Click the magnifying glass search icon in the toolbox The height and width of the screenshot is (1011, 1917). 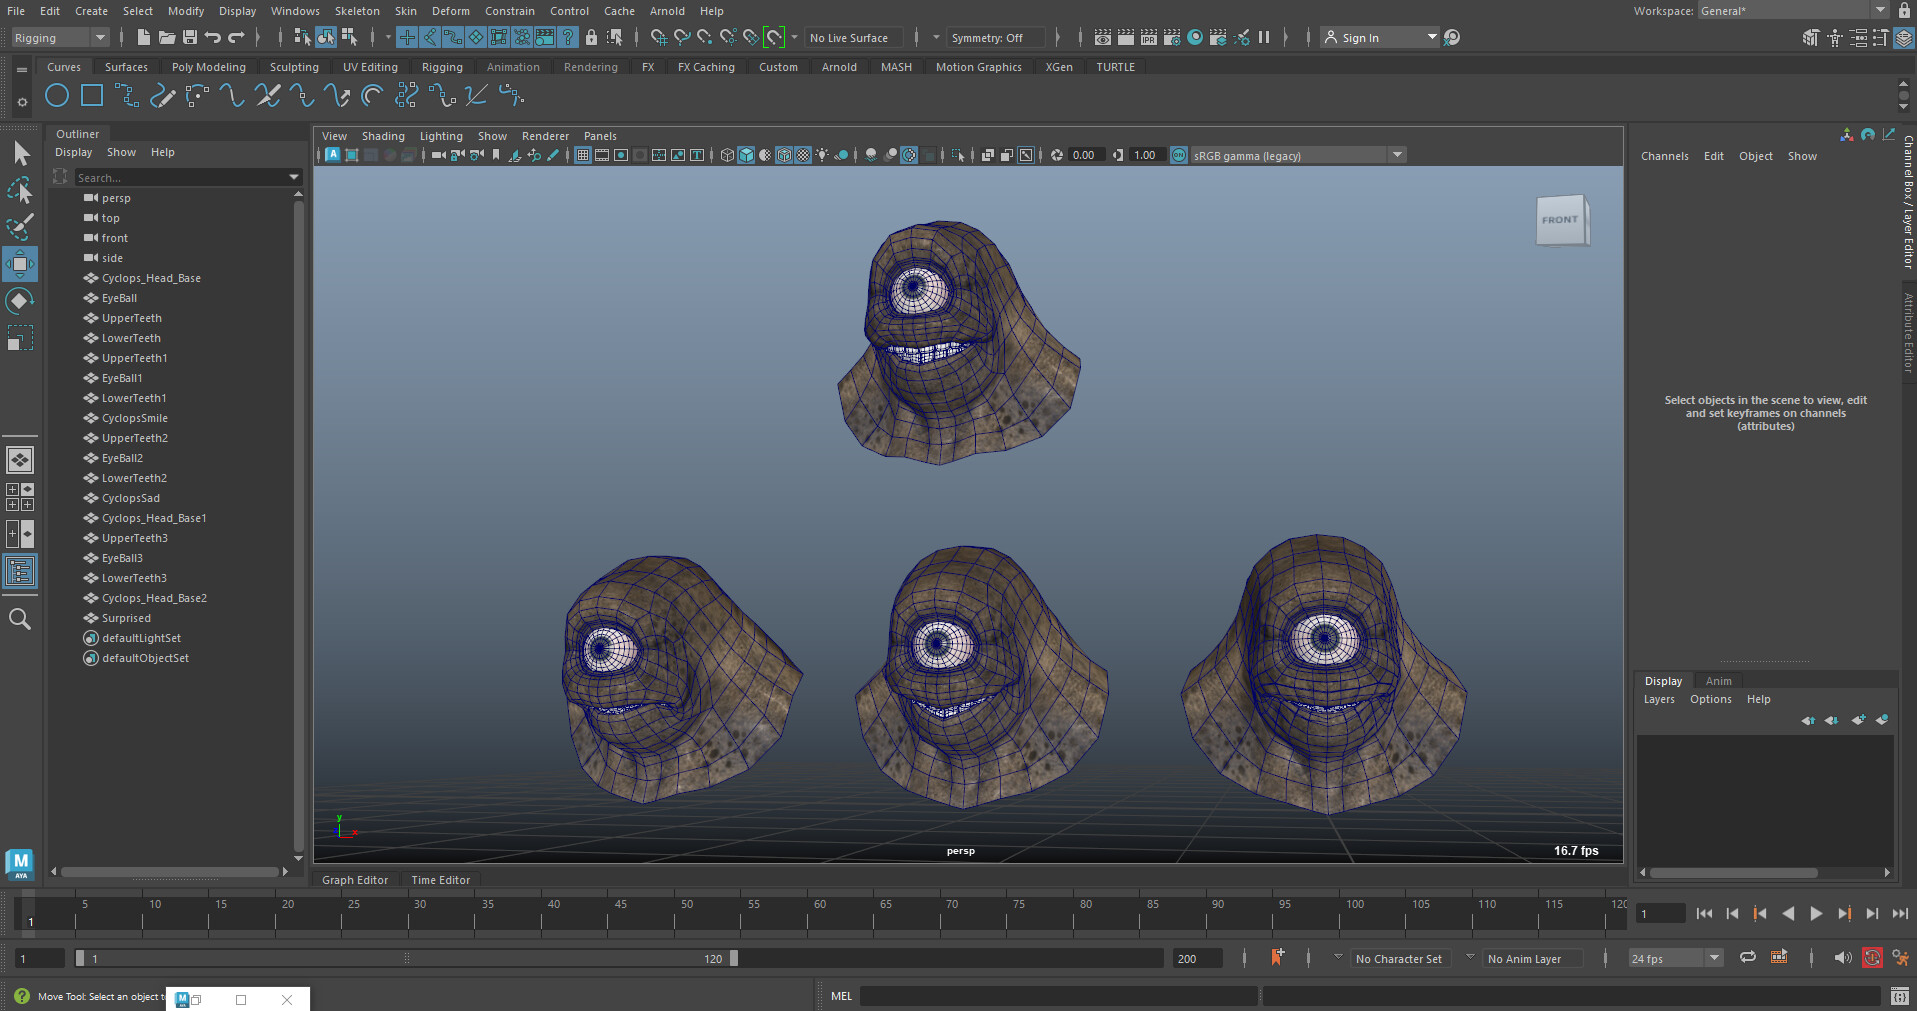point(20,618)
